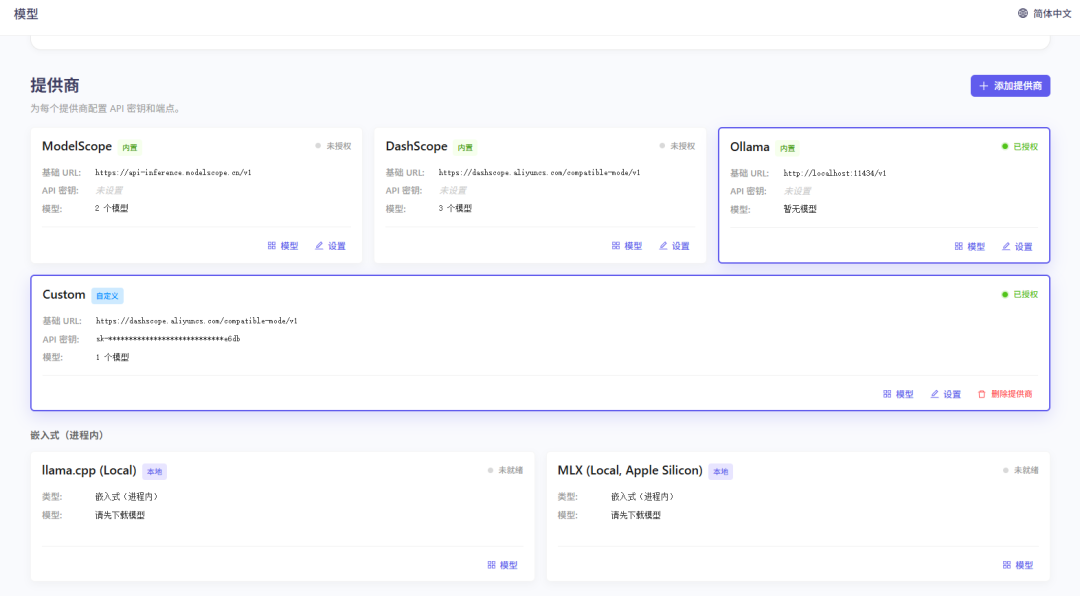Screen dimensions: 1080x596
Task: Click the 自定义 tag on Custom card
Action: [107, 296]
